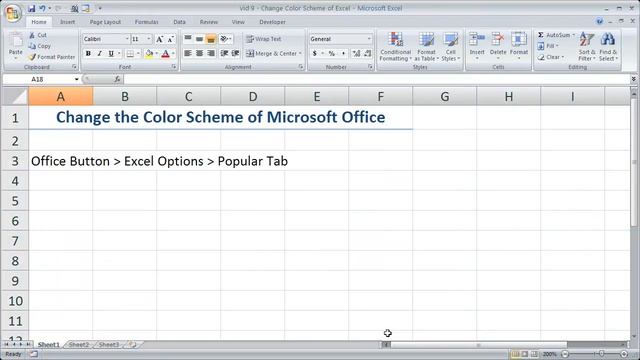640x360 pixels.
Task: Open the Data ribbon tab
Action: 179,22
